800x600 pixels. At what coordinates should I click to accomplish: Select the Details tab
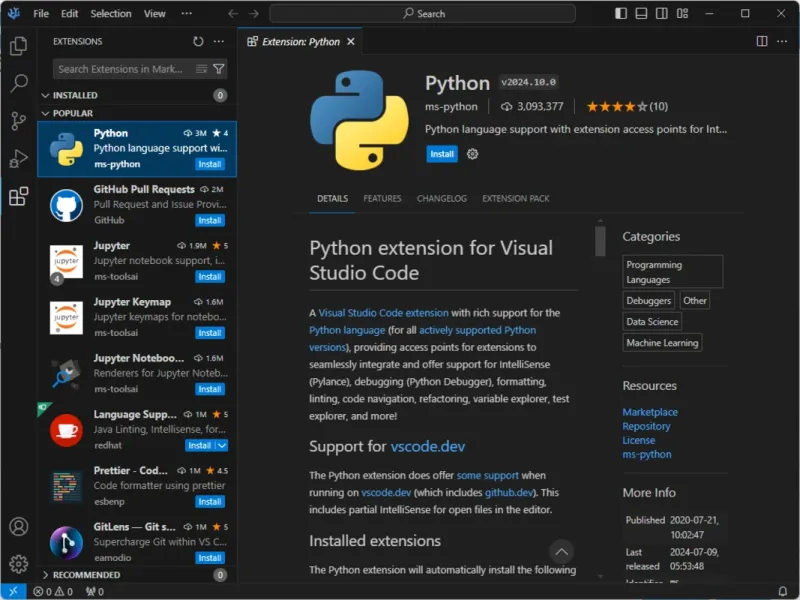[x=332, y=198]
